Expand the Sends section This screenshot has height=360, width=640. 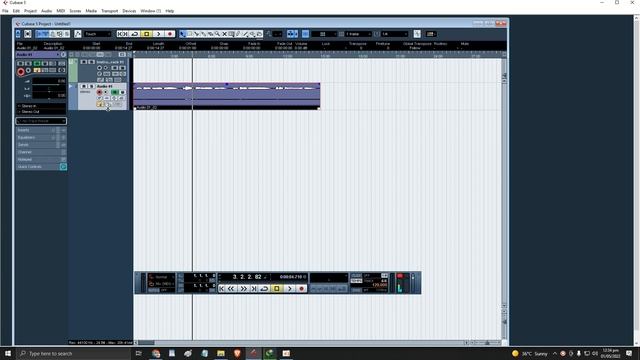pyautogui.click(x=41, y=144)
